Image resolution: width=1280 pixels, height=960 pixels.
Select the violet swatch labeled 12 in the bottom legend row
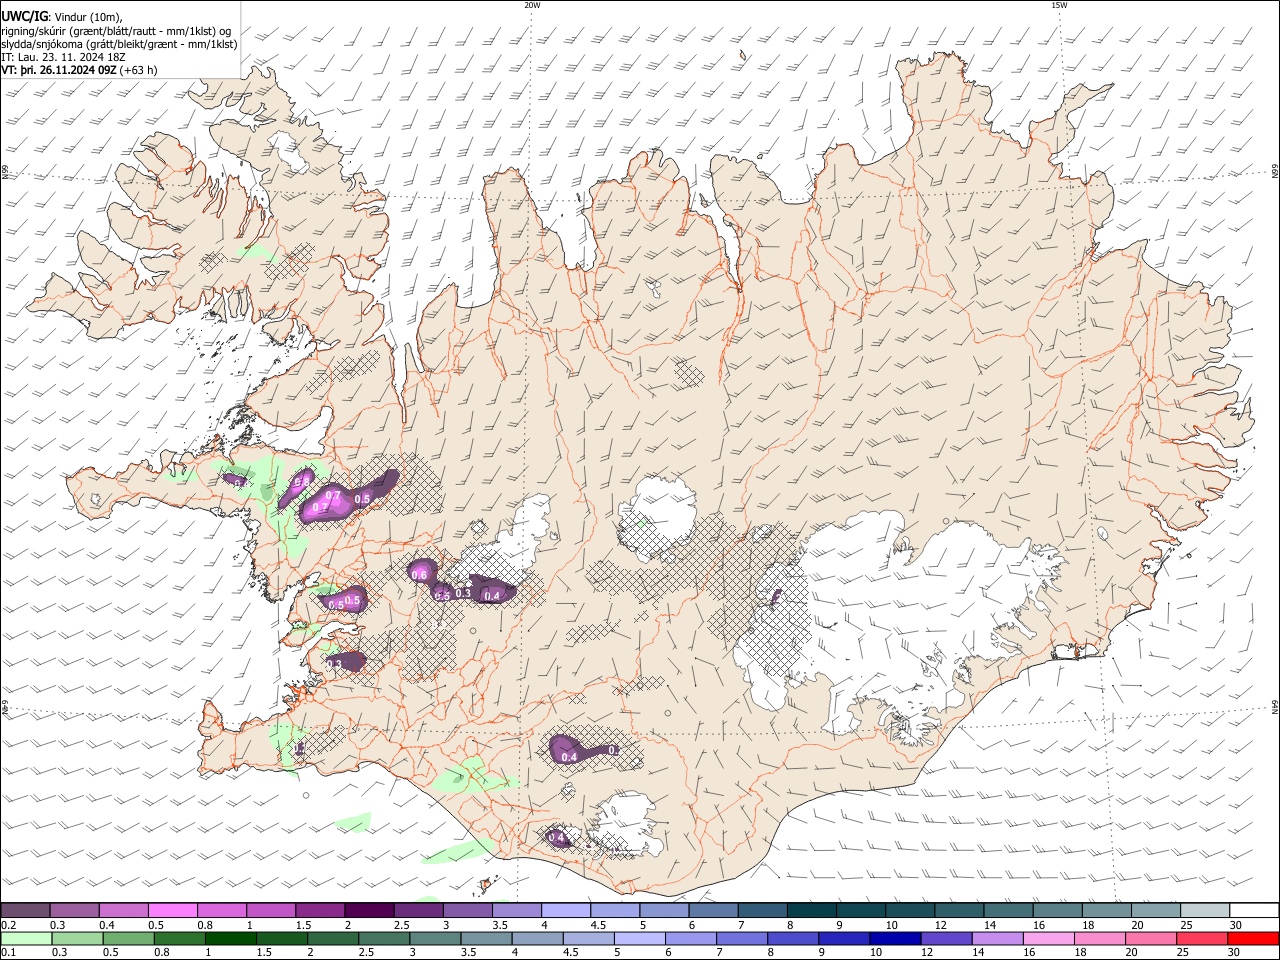(945, 938)
